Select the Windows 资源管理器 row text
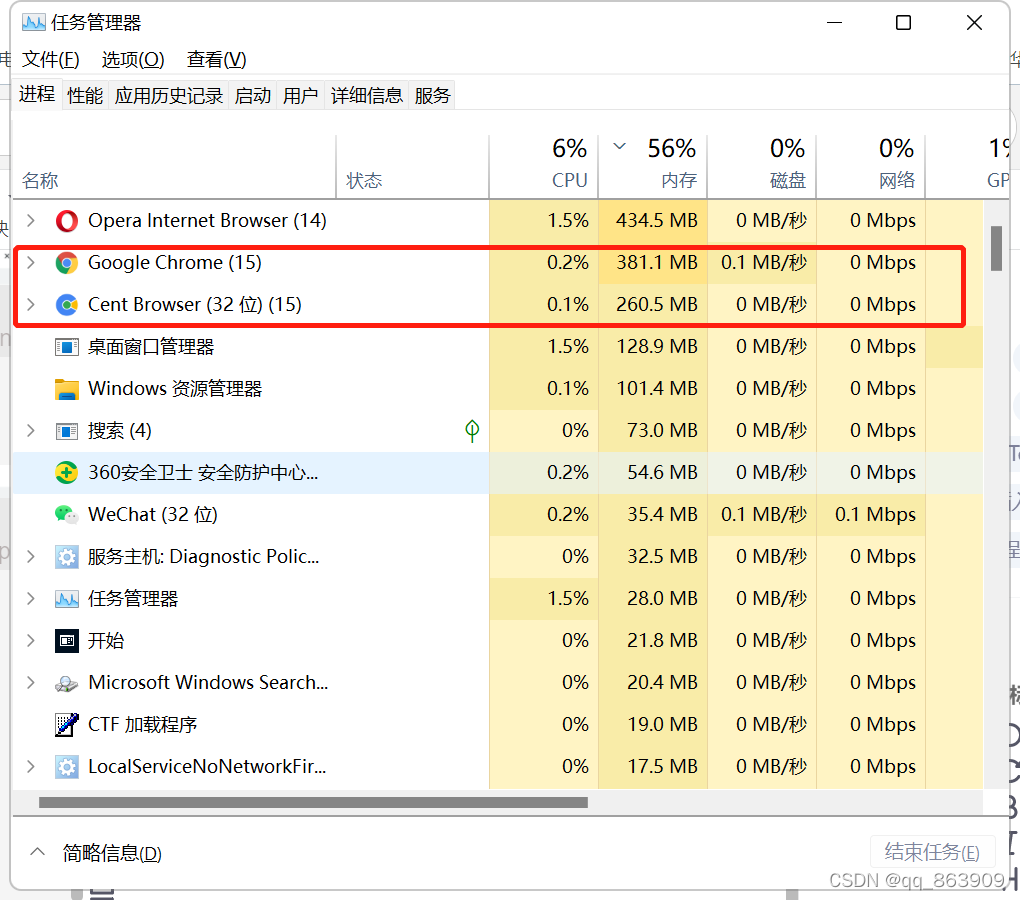Image resolution: width=1020 pixels, height=900 pixels. click(x=175, y=389)
